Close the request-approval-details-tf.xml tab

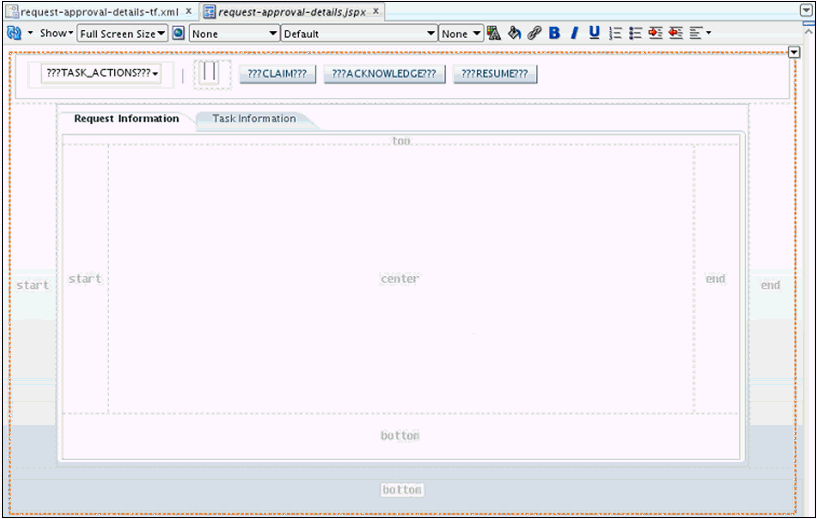[189, 11]
